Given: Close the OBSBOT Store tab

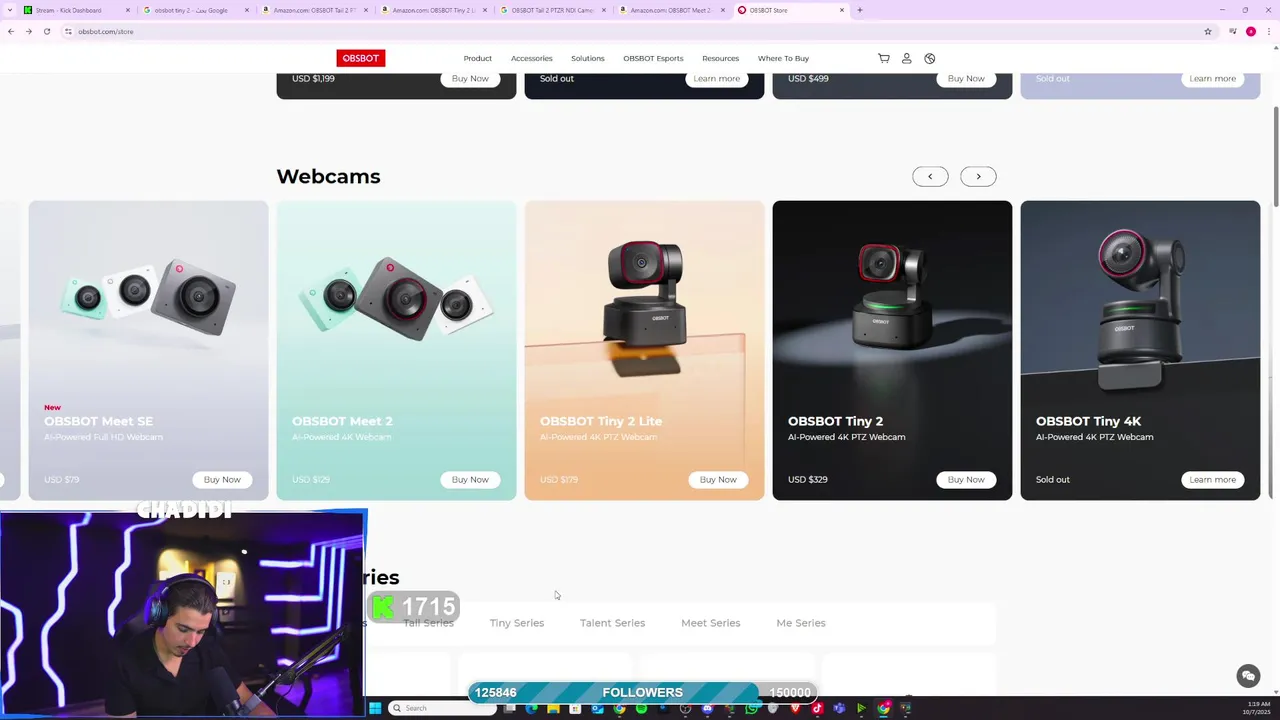Looking at the screenshot, I should (842, 10).
